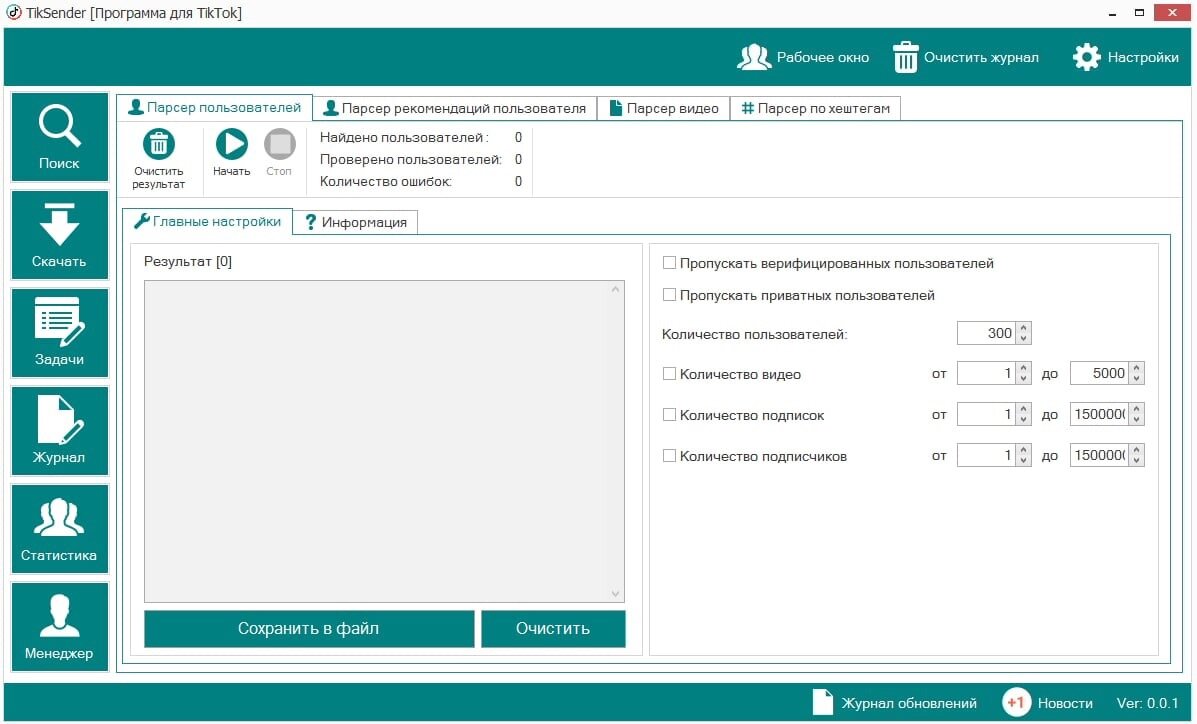
Task: Tick the Количество видео checkbox
Action: point(669,373)
